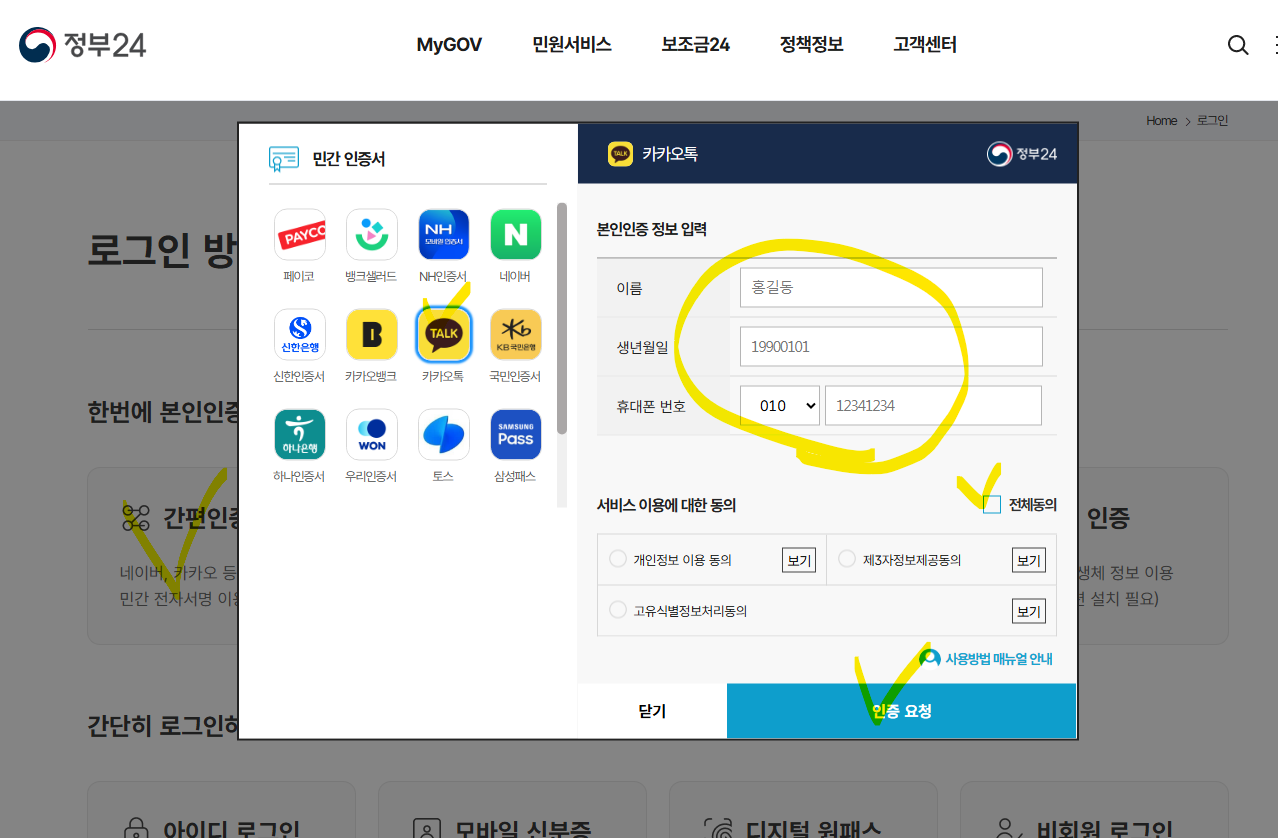
Task: Select the 제3자정보제공동의 radio
Action: pos(847,559)
